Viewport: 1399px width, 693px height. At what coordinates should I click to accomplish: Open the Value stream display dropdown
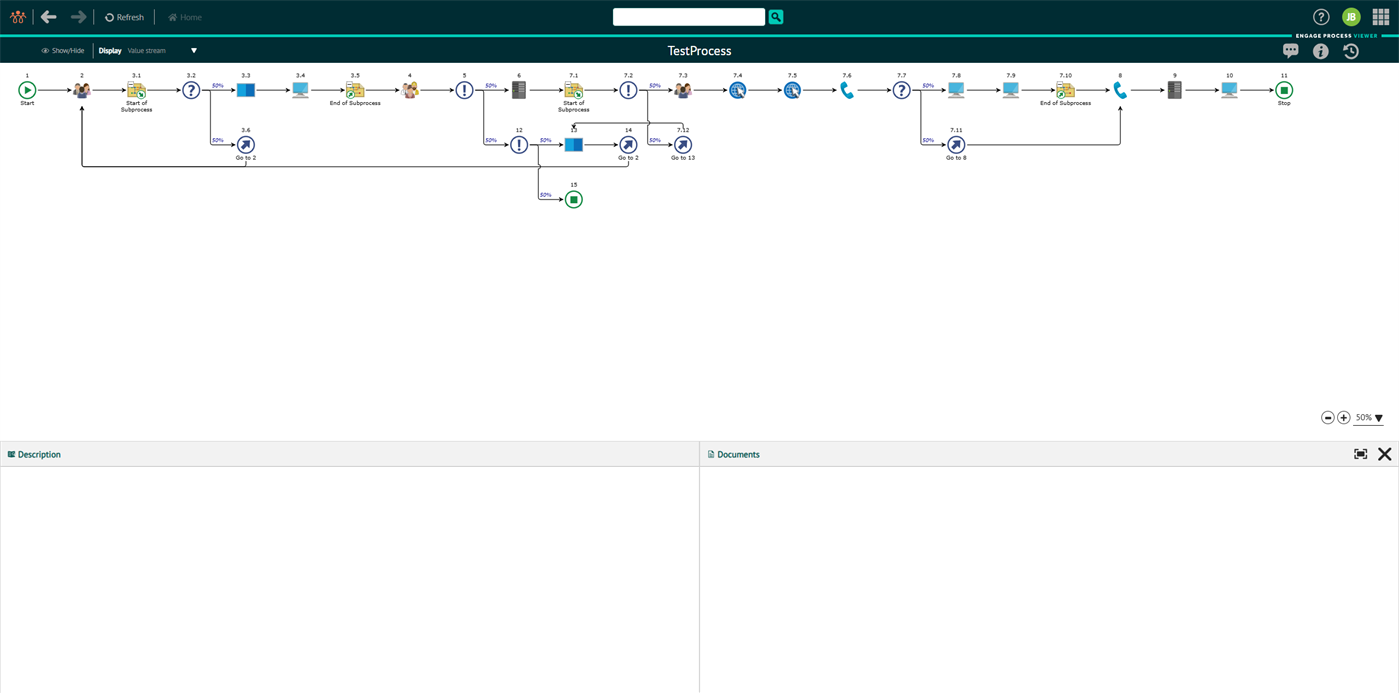click(160, 50)
